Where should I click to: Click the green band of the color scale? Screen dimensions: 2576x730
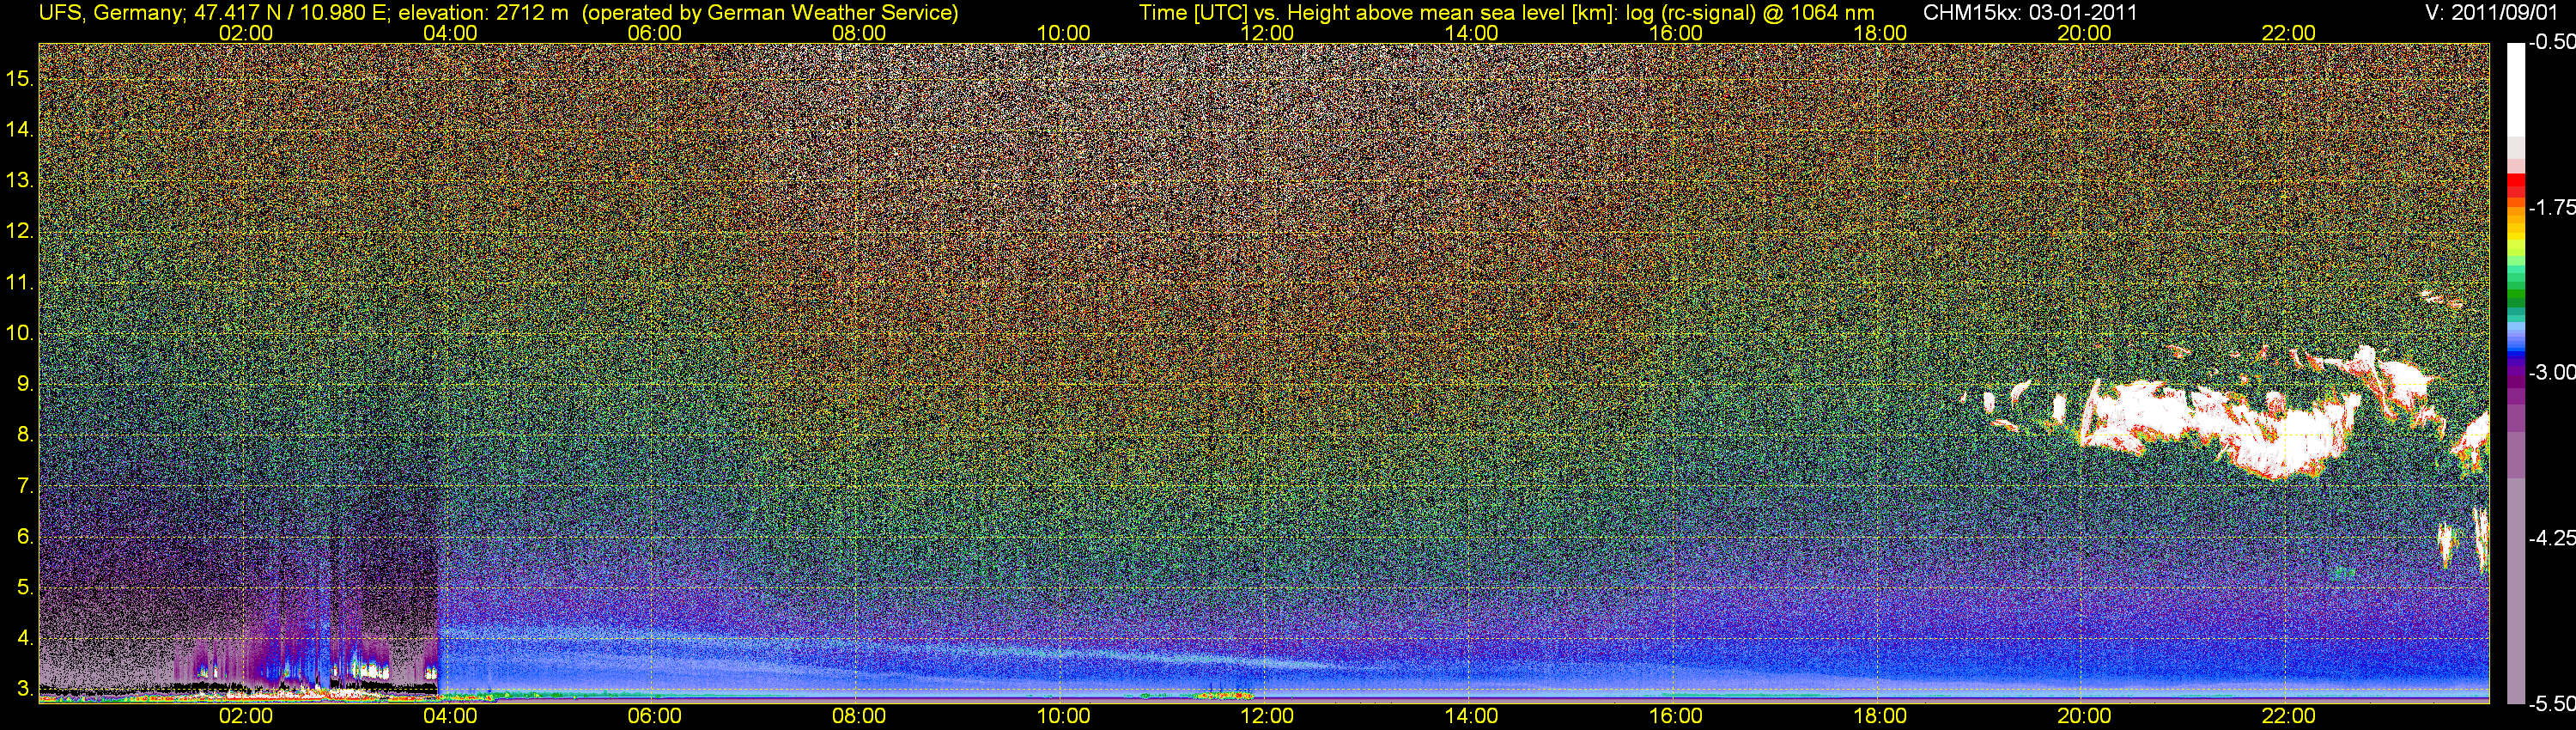[2515, 290]
